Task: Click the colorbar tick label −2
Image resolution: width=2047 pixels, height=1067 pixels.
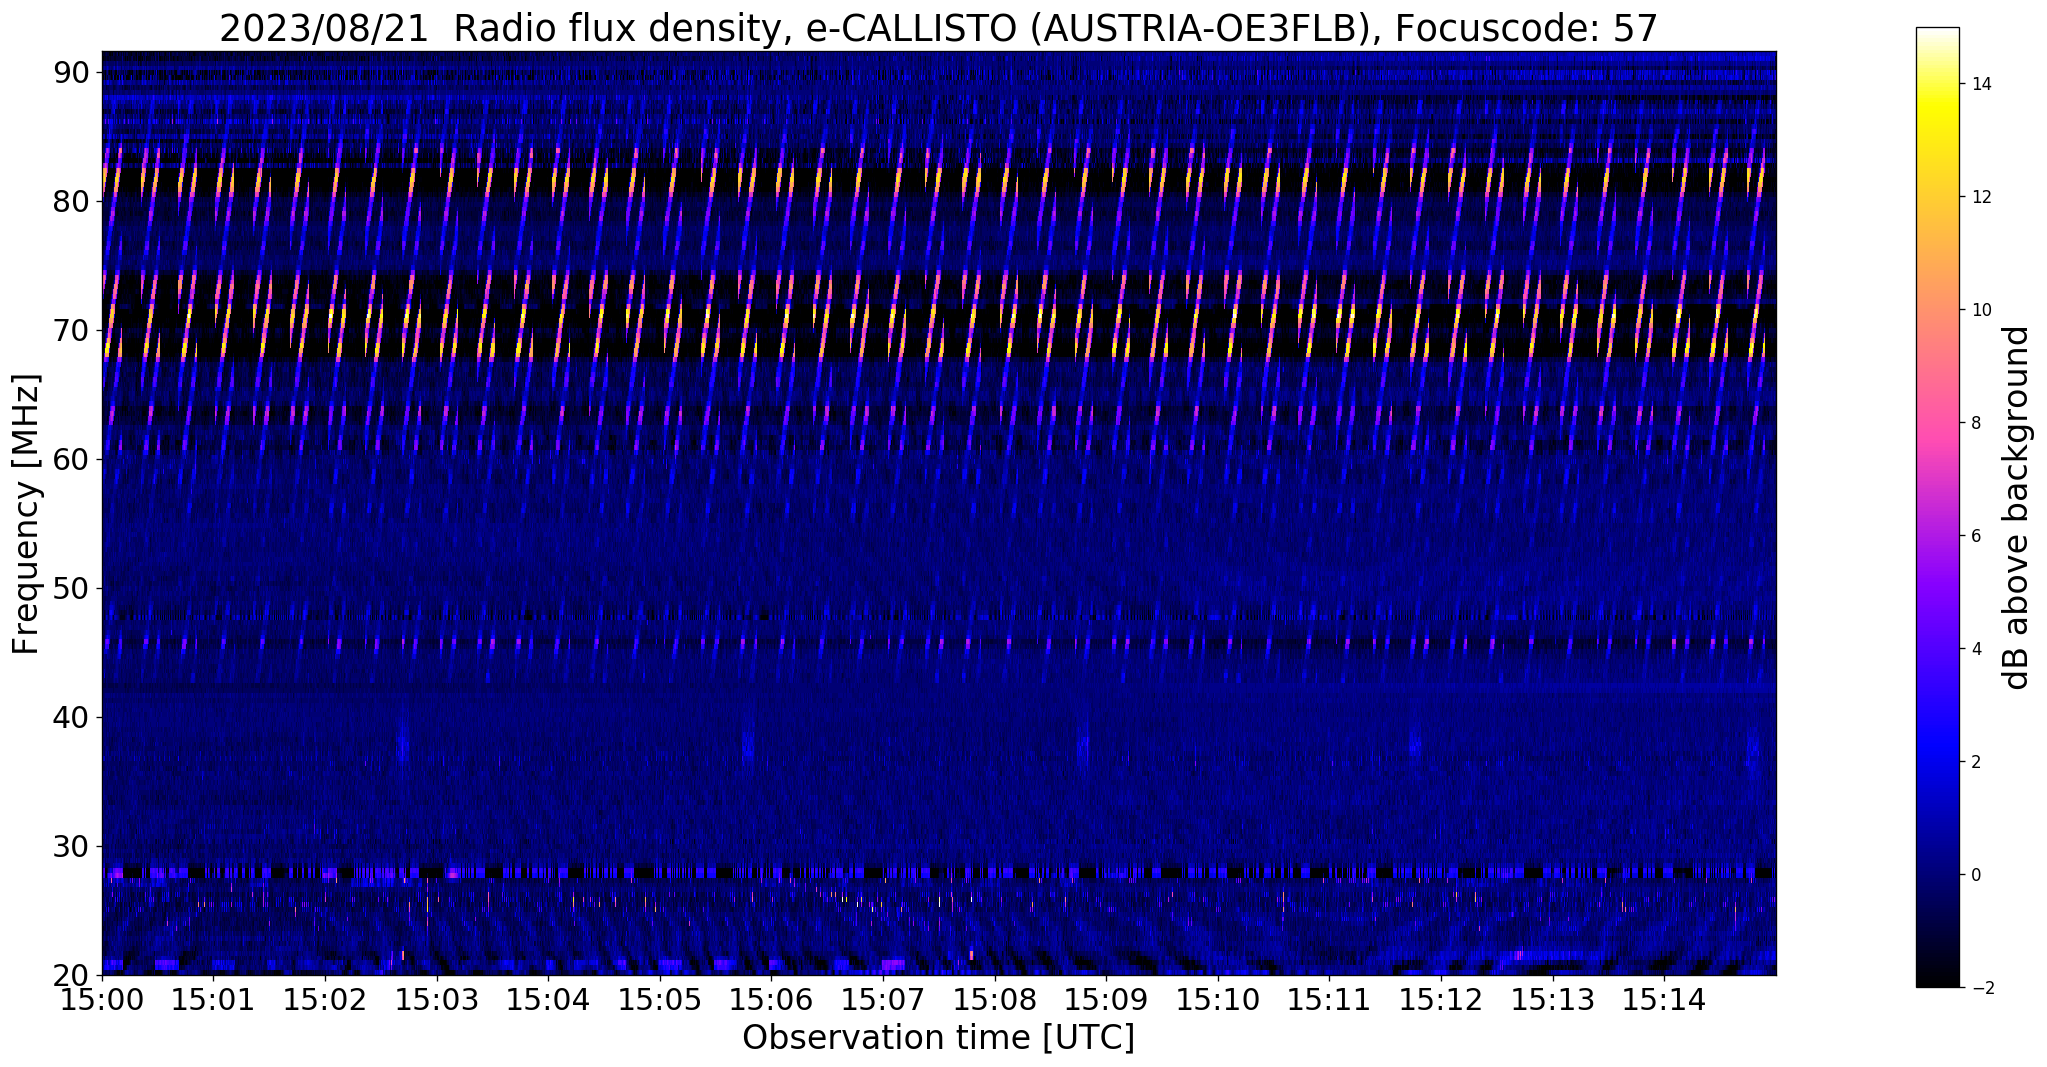Action: (x=1978, y=988)
